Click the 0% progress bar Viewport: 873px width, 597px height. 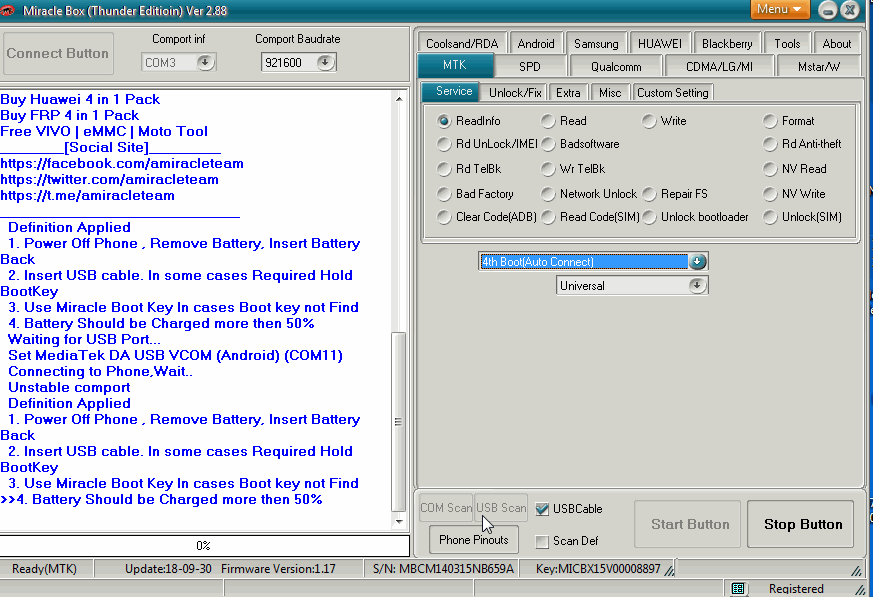click(x=204, y=546)
